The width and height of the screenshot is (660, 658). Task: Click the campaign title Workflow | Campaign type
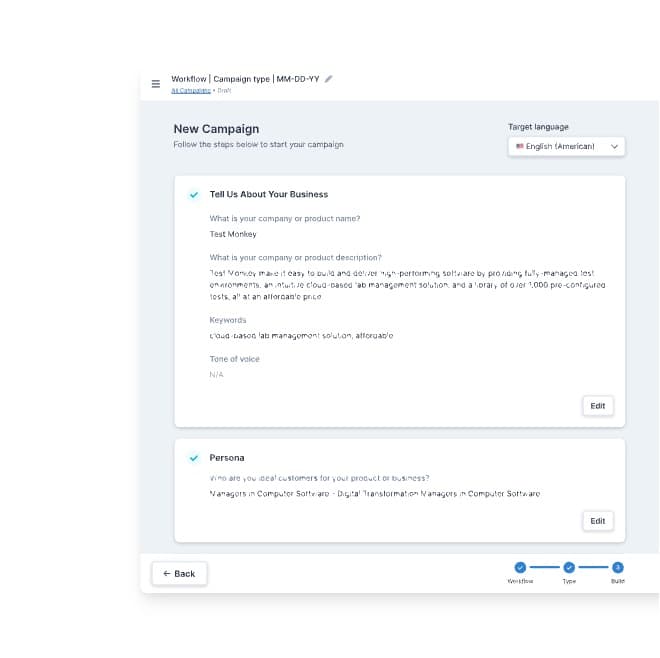pyautogui.click(x=245, y=79)
